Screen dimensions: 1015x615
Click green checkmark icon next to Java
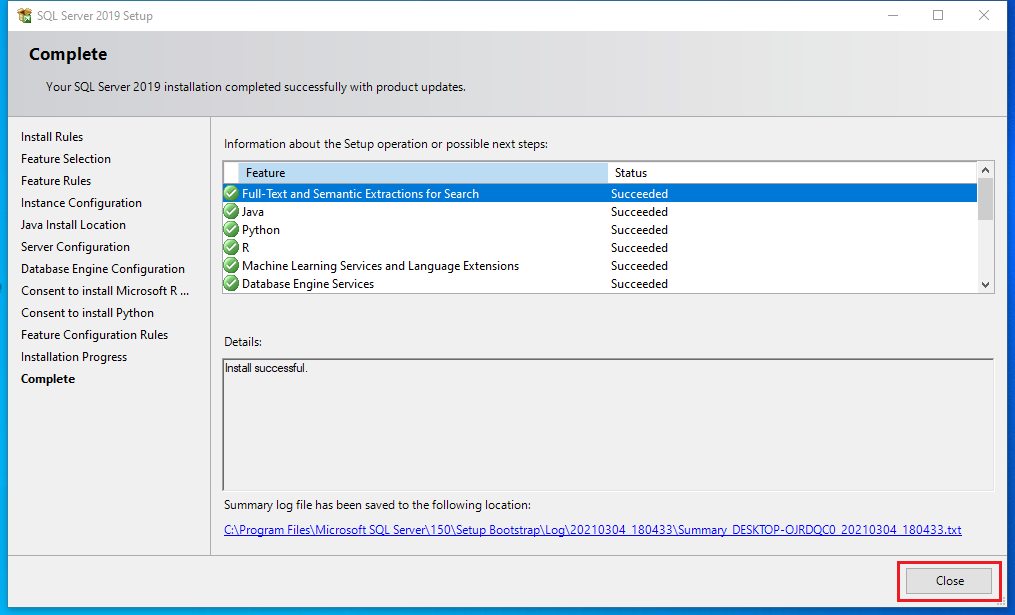pos(231,212)
